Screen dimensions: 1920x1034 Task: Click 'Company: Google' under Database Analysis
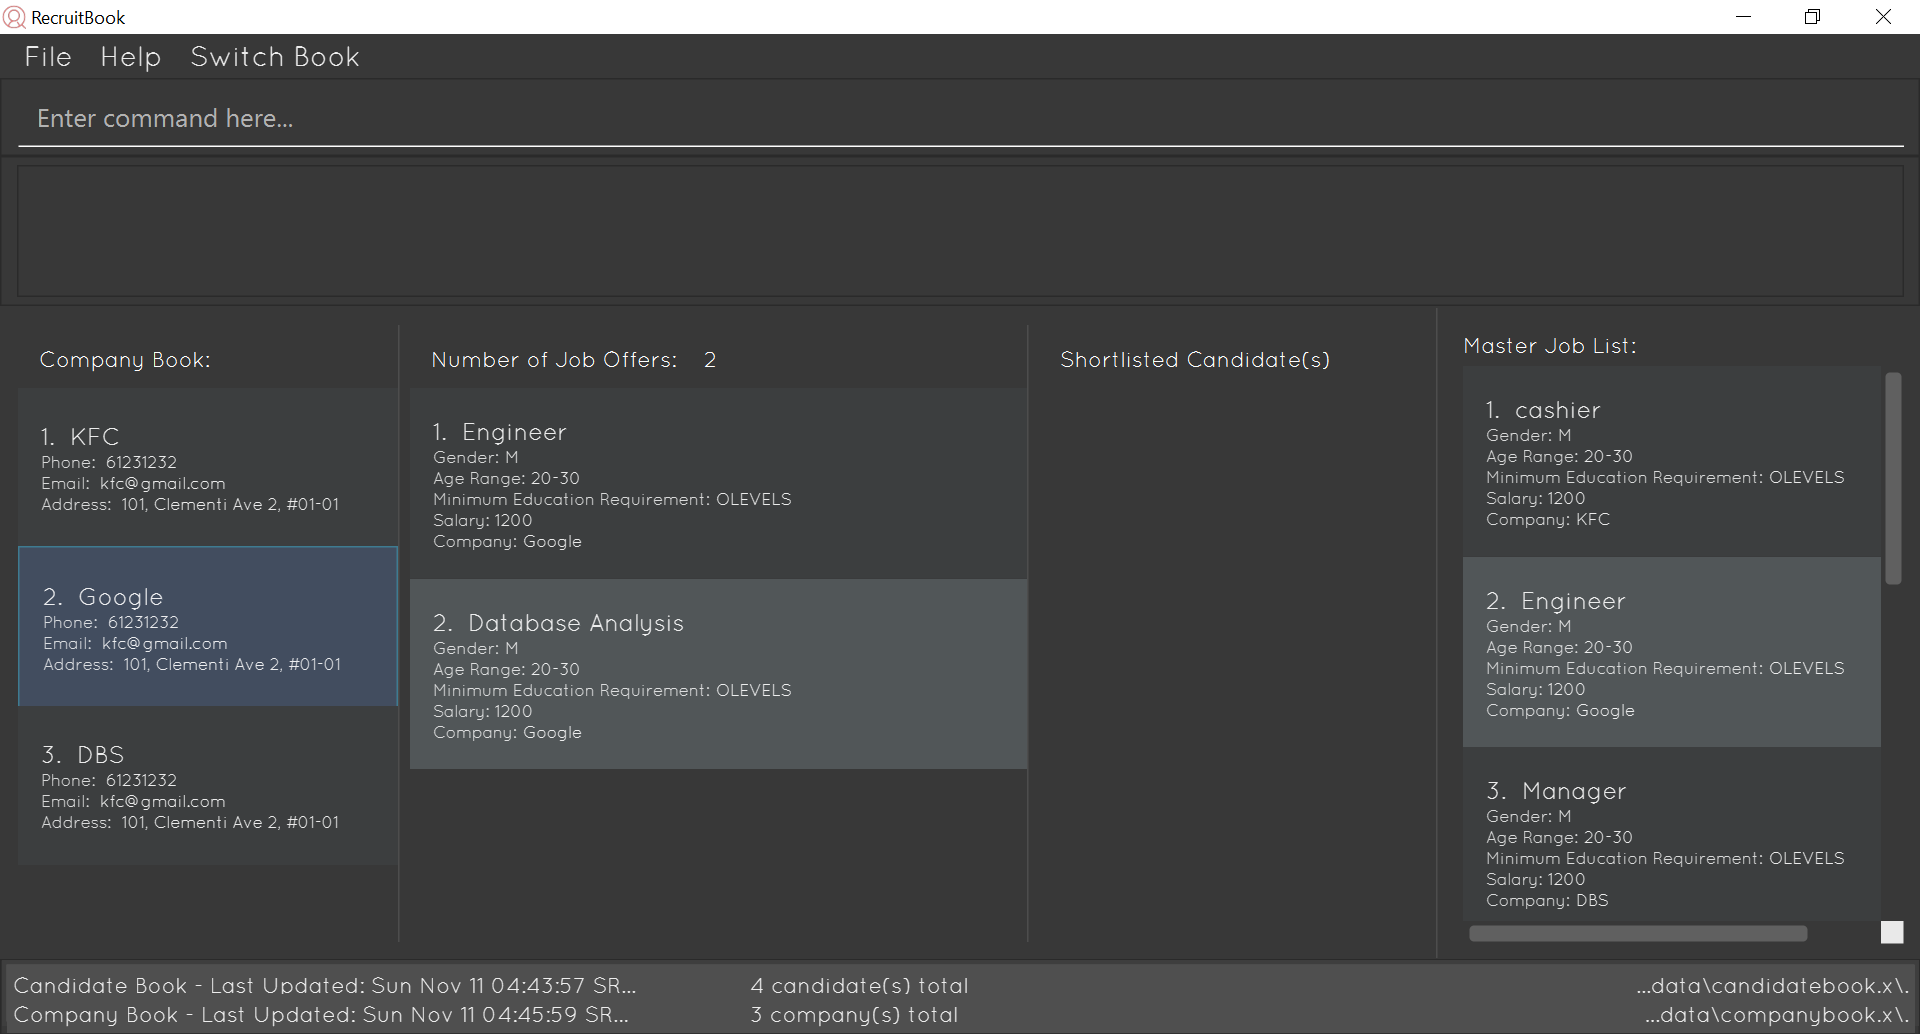[507, 733]
